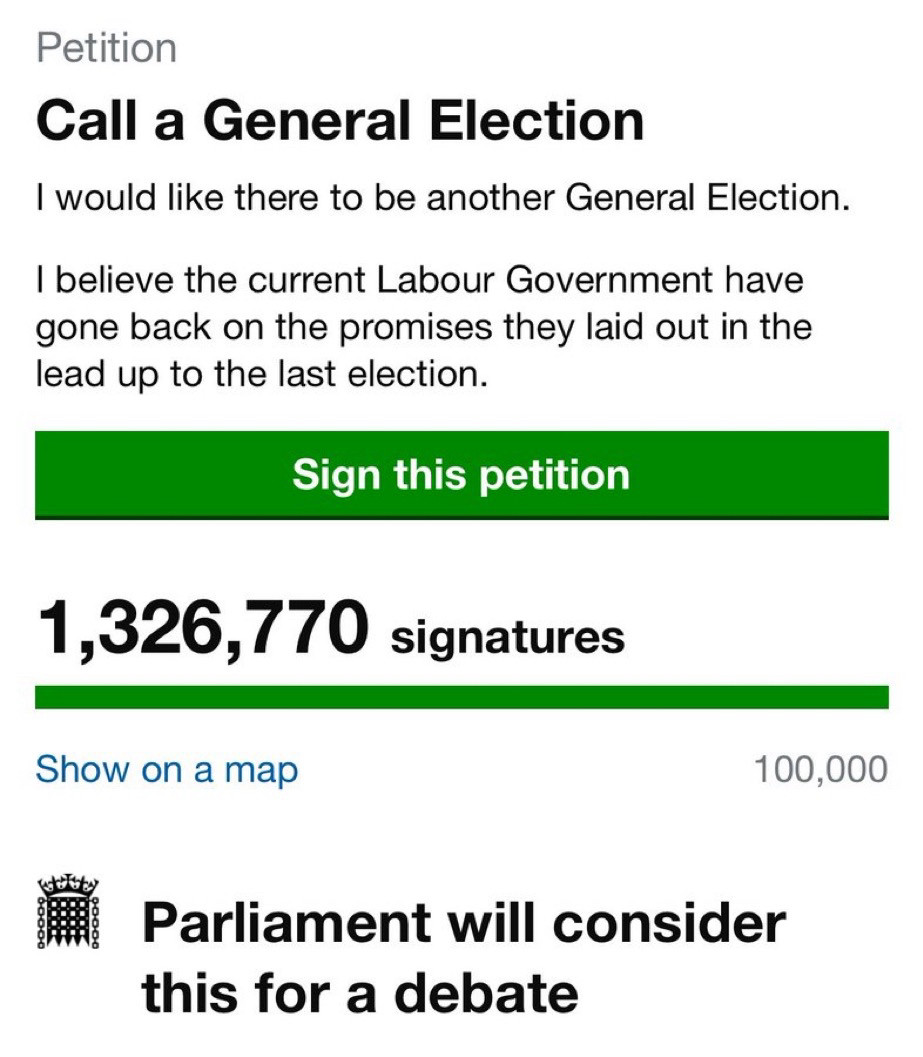Click the line gone back on the promises

tap(423, 330)
